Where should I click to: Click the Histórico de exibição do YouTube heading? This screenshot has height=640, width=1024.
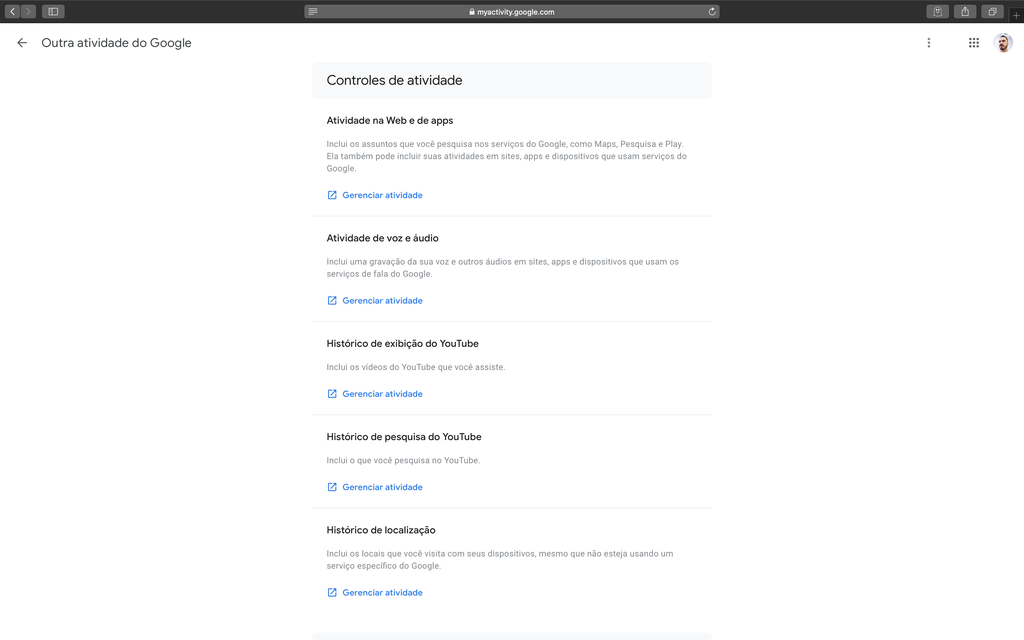pyautogui.click(x=402, y=344)
